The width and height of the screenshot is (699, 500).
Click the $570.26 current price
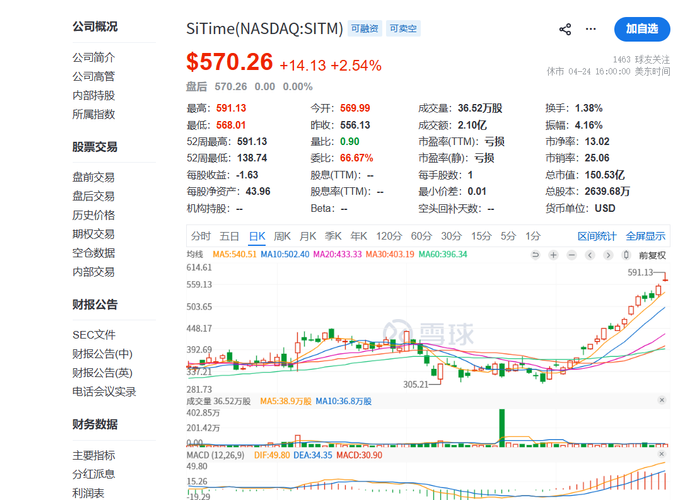(230, 62)
